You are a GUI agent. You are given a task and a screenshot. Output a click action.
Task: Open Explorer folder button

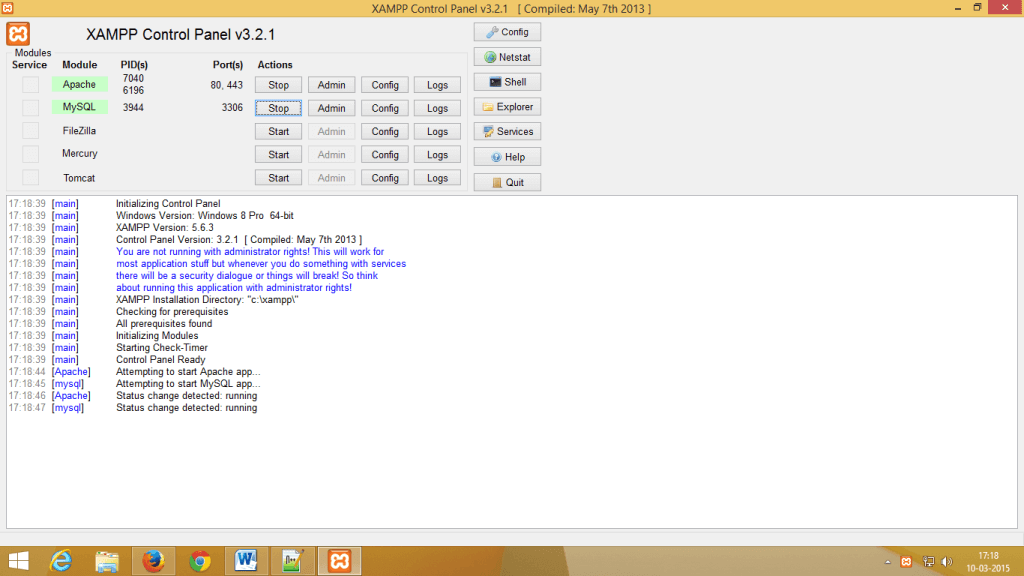507,106
